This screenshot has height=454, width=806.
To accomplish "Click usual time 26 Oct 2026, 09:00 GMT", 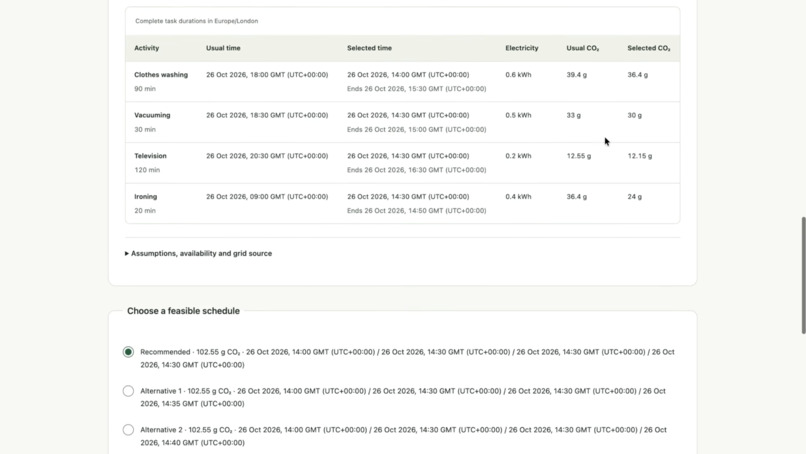I will [x=267, y=196].
